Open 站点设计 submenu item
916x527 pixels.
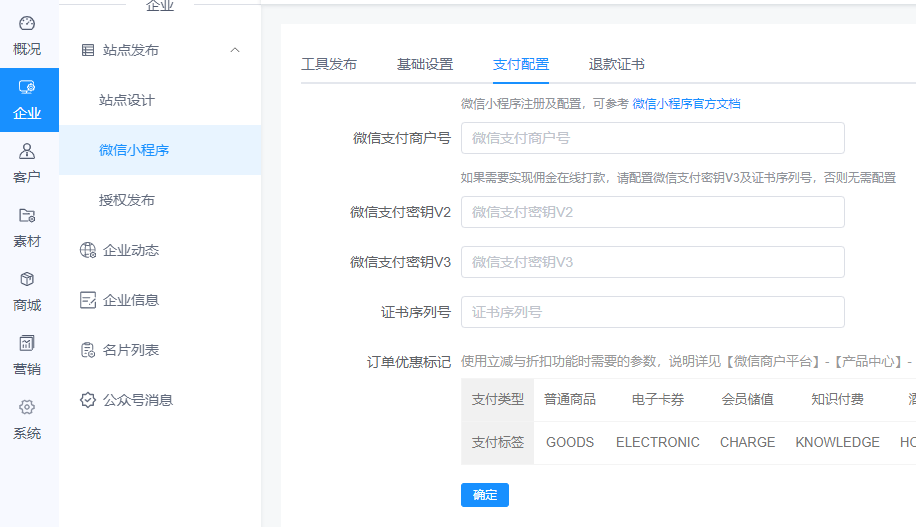click(160, 100)
